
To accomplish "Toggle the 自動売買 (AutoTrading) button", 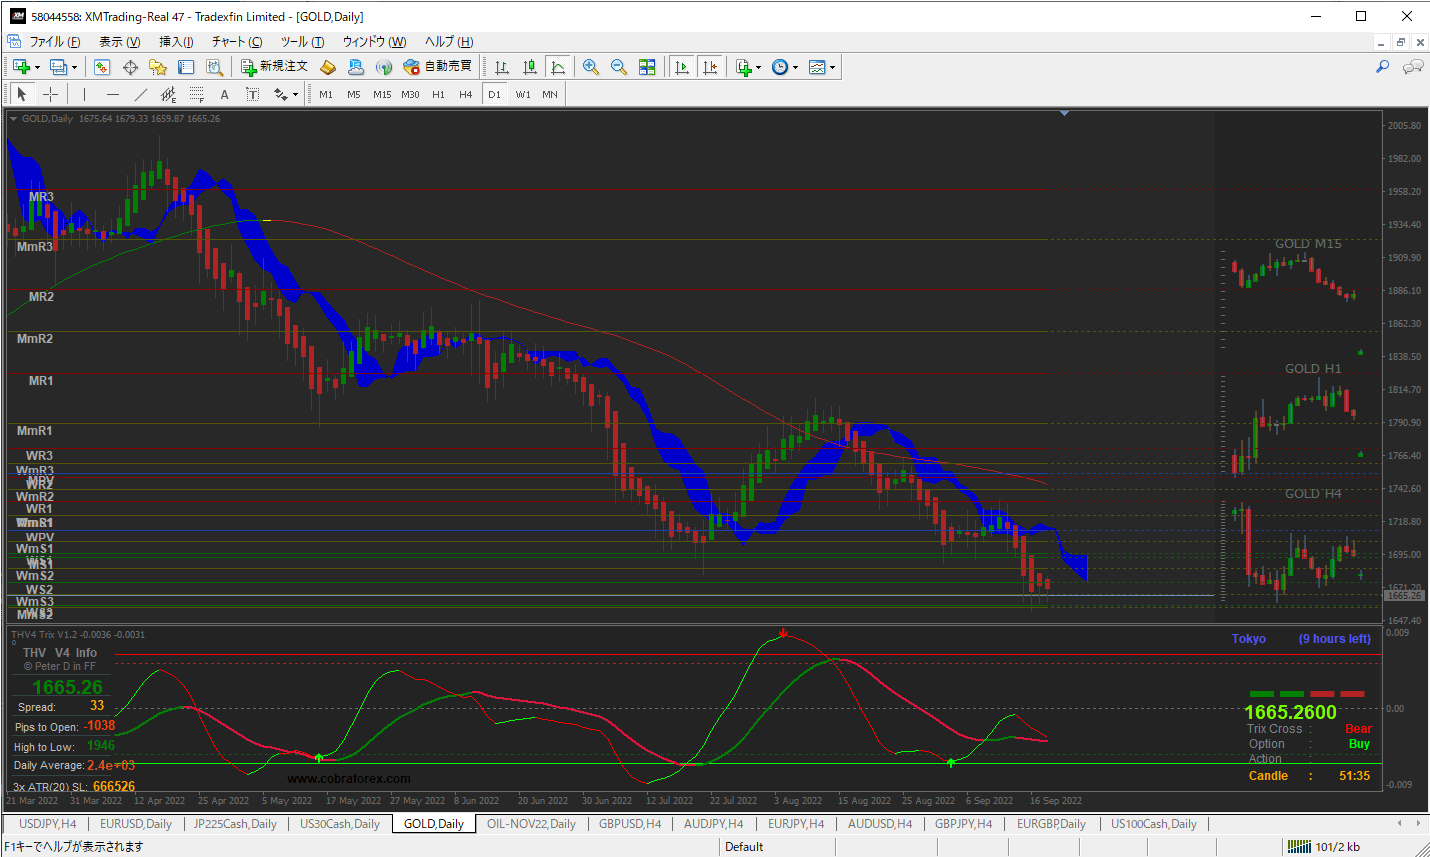I will [x=437, y=67].
